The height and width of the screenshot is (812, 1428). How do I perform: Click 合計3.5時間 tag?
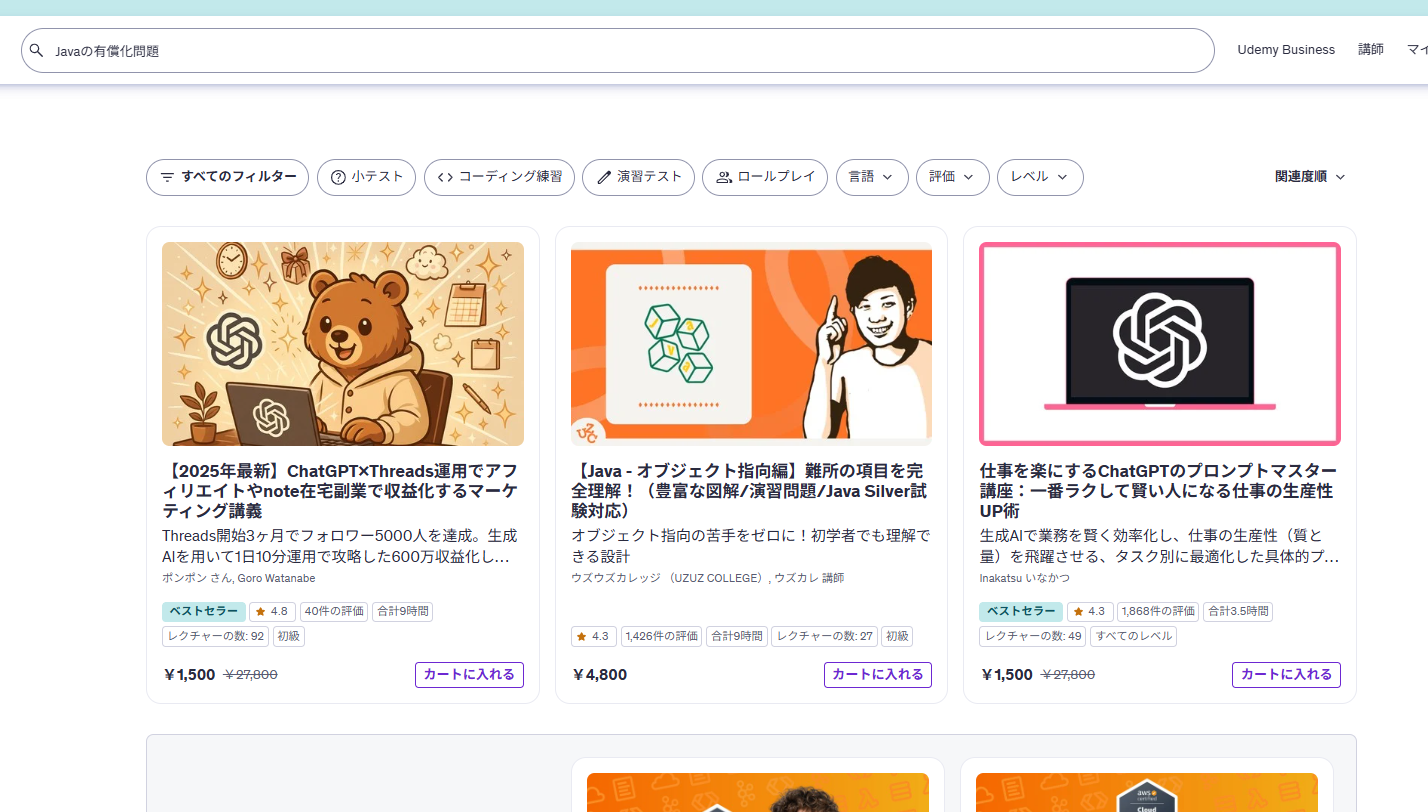(x=1238, y=611)
